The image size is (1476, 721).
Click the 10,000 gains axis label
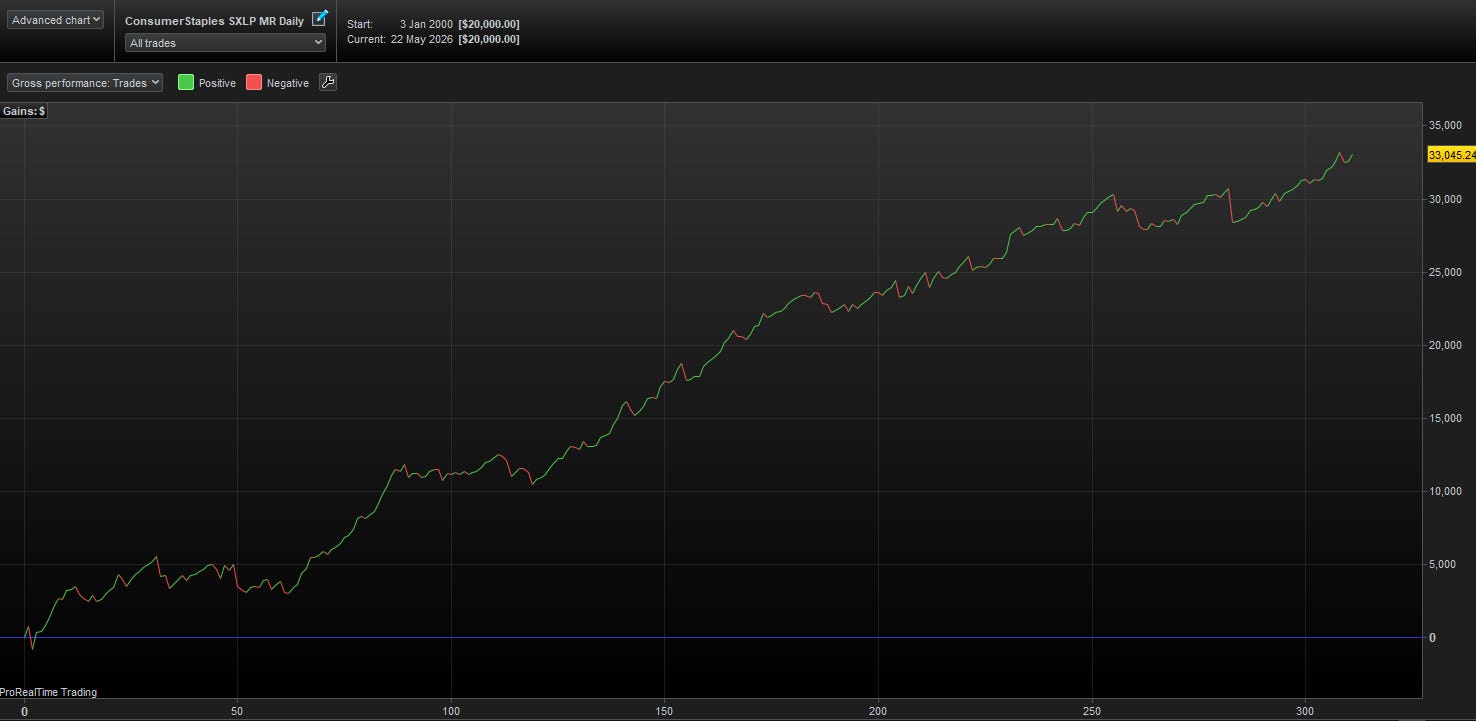tap(1445, 491)
